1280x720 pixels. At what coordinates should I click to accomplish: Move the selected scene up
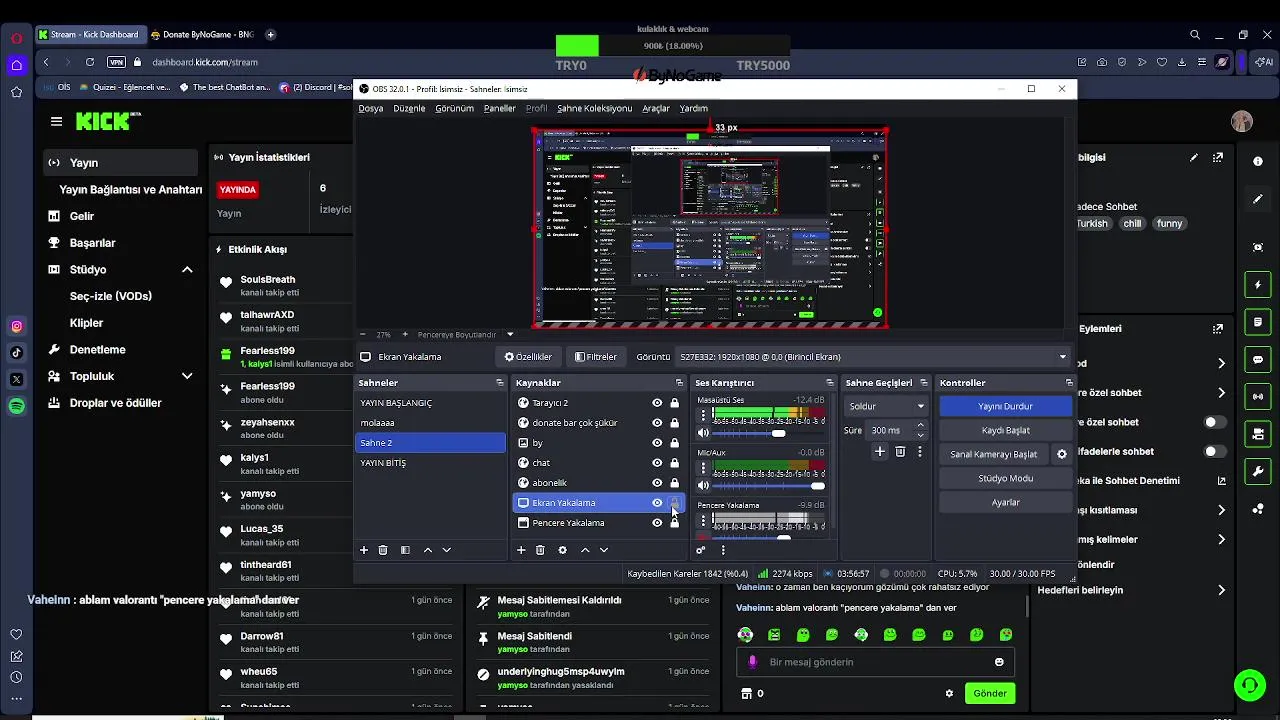428,550
